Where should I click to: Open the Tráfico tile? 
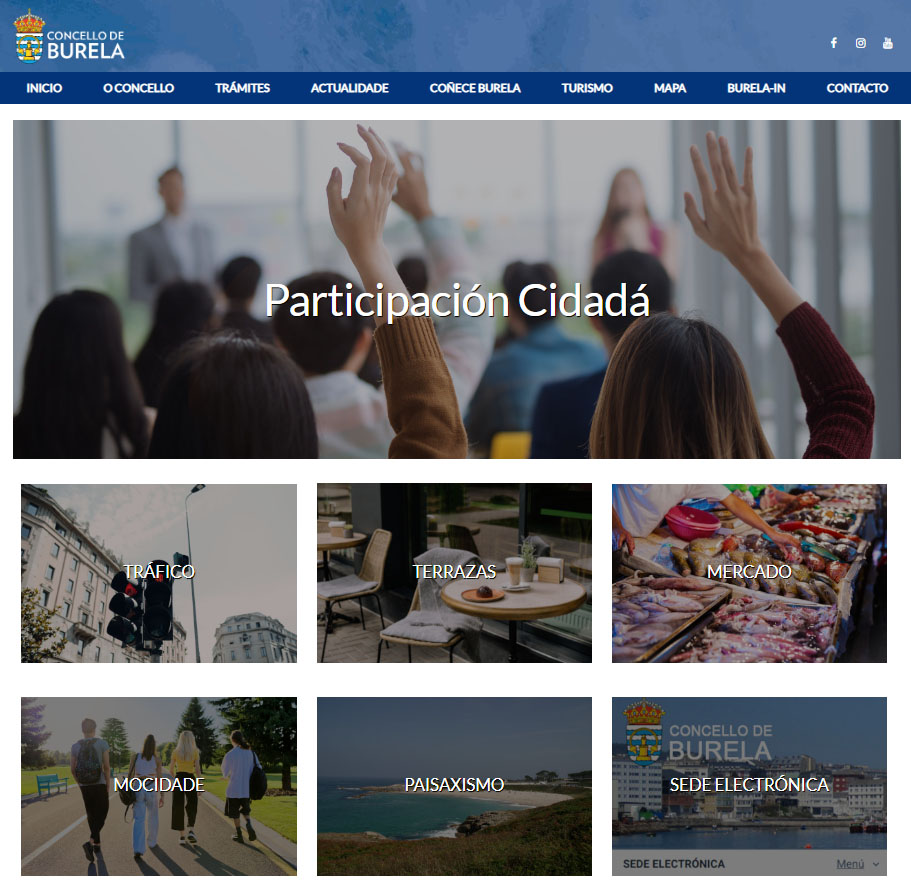pos(159,573)
